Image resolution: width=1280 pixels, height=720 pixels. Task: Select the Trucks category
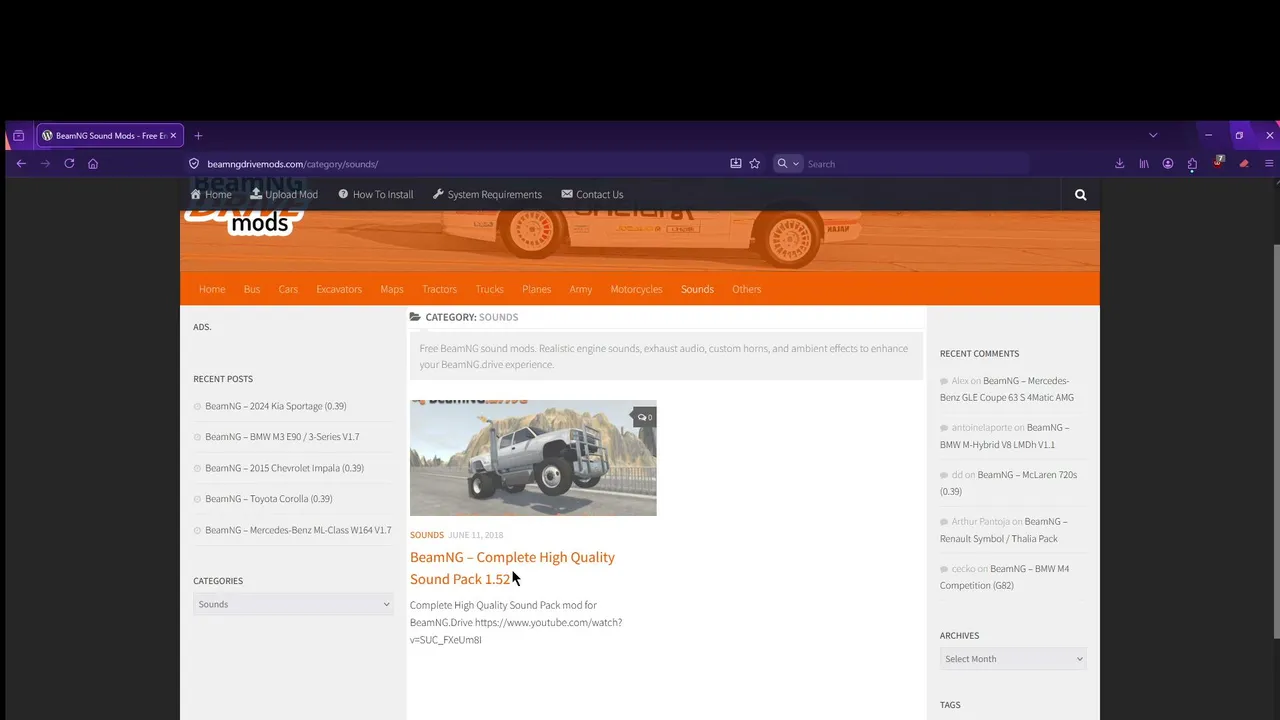tap(489, 289)
